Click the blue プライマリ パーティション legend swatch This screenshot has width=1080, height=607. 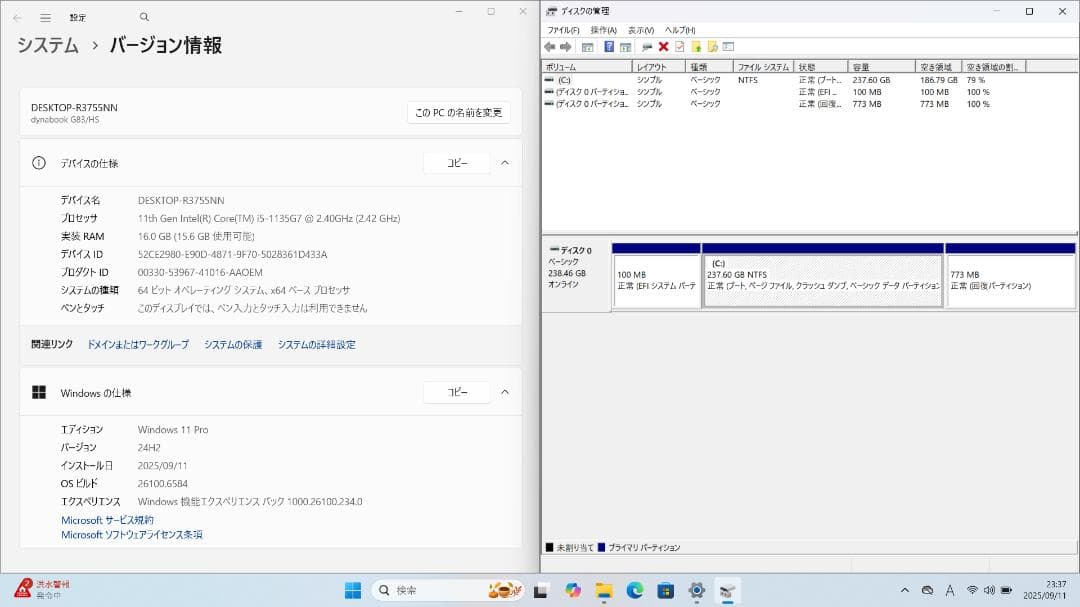[602, 547]
